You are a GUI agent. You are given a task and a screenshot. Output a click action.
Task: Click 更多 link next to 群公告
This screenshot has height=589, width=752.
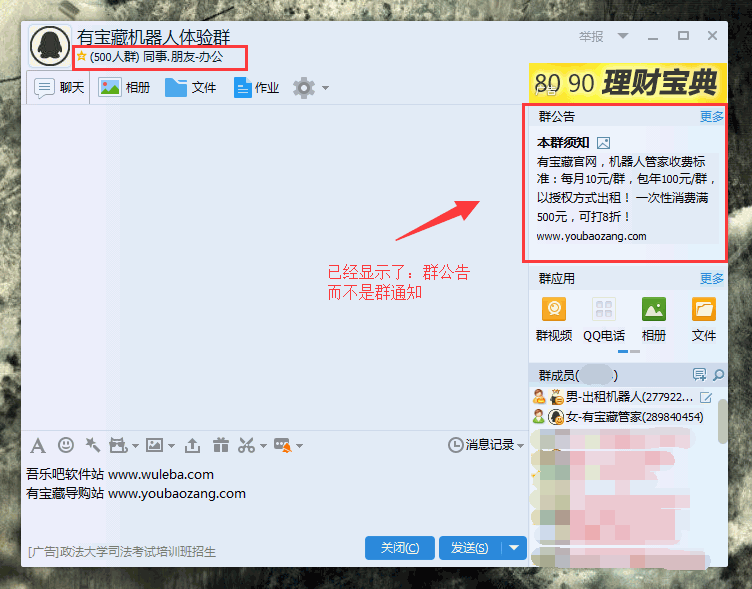(x=712, y=116)
